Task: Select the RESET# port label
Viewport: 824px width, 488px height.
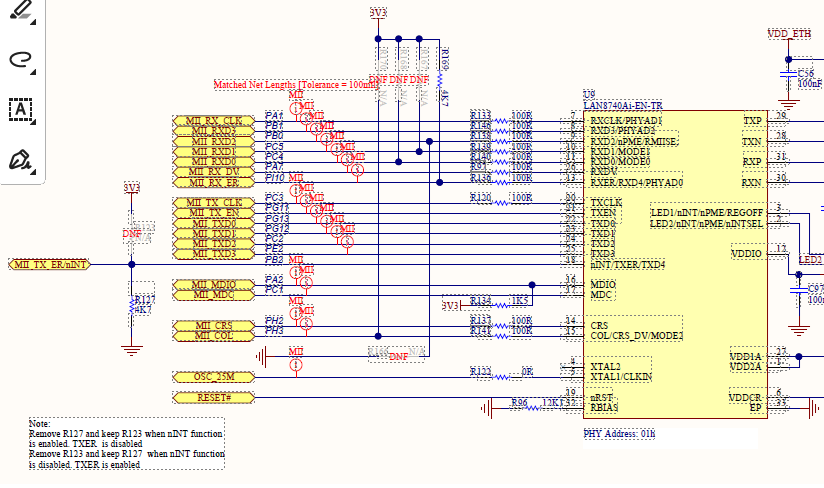Action: (x=213, y=398)
